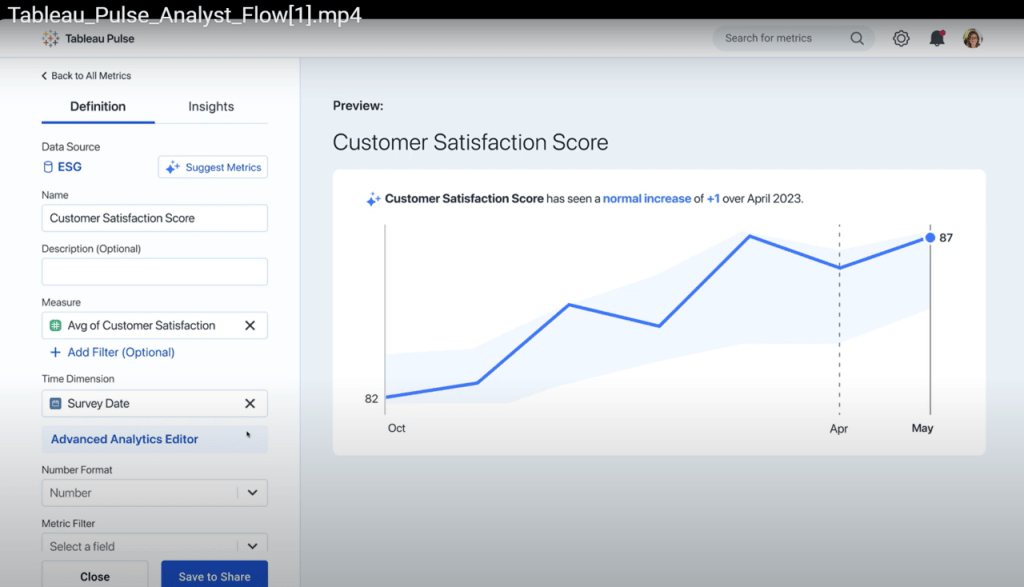Switch to the Insights tab
The height and width of the screenshot is (587, 1024).
pos(211,107)
